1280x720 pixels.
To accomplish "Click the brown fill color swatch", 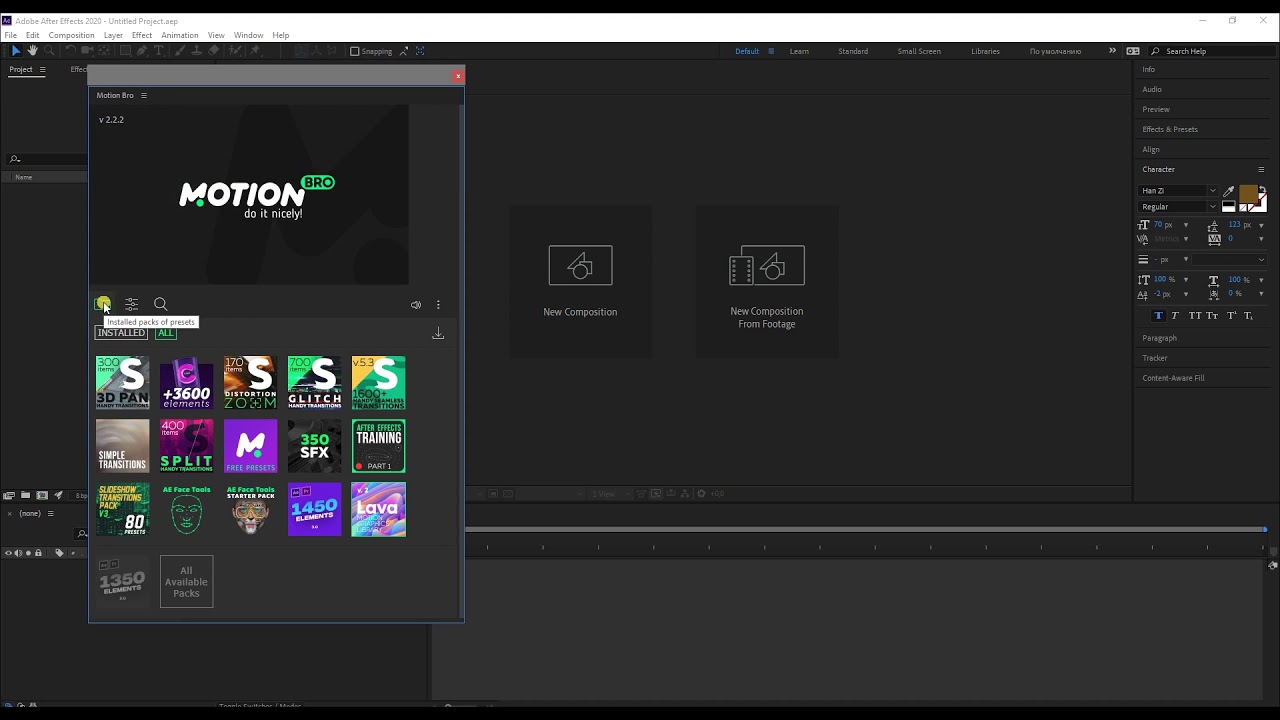I will (1247, 194).
